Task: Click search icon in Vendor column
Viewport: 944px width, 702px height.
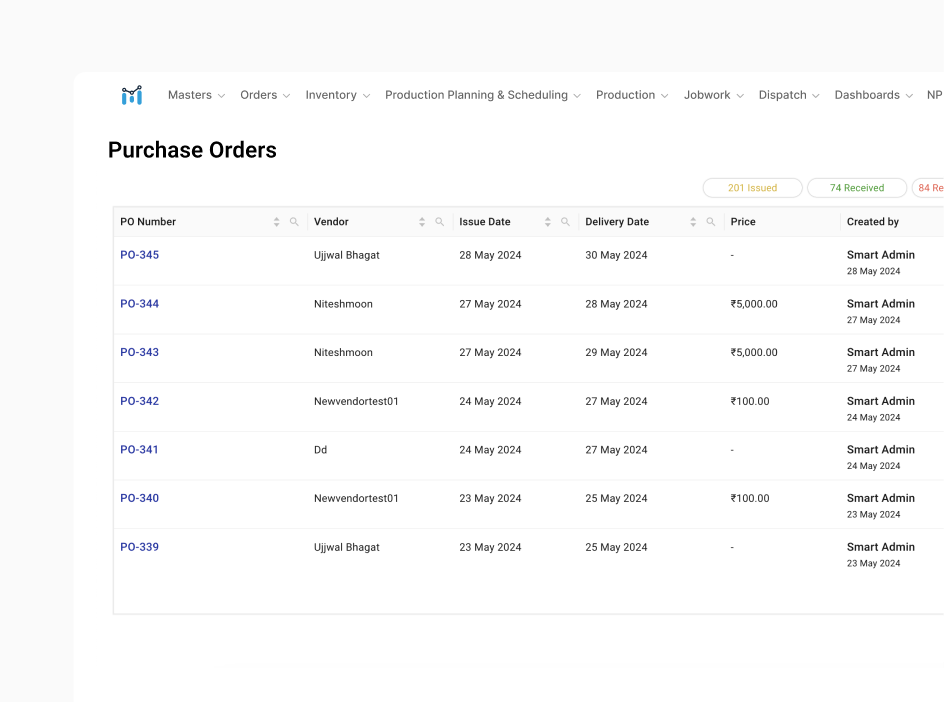Action: coord(440,222)
